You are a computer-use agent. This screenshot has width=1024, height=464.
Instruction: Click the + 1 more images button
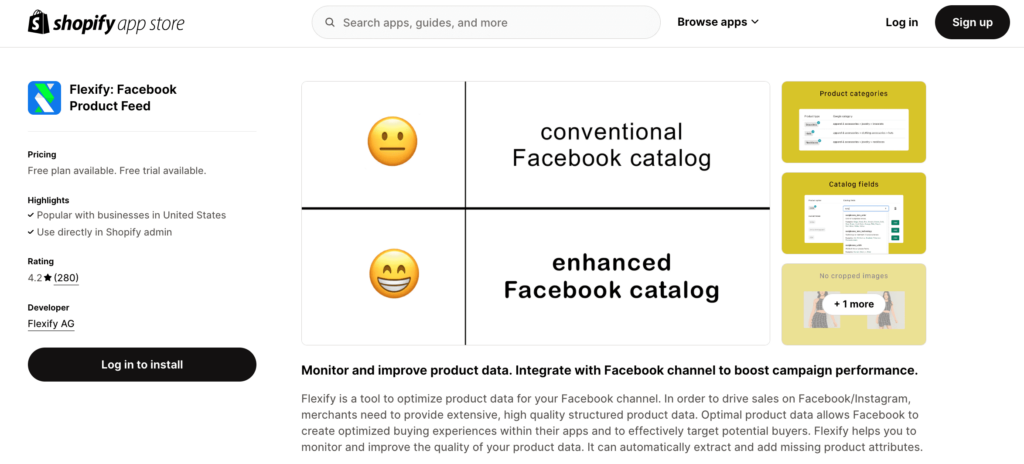[854, 304]
